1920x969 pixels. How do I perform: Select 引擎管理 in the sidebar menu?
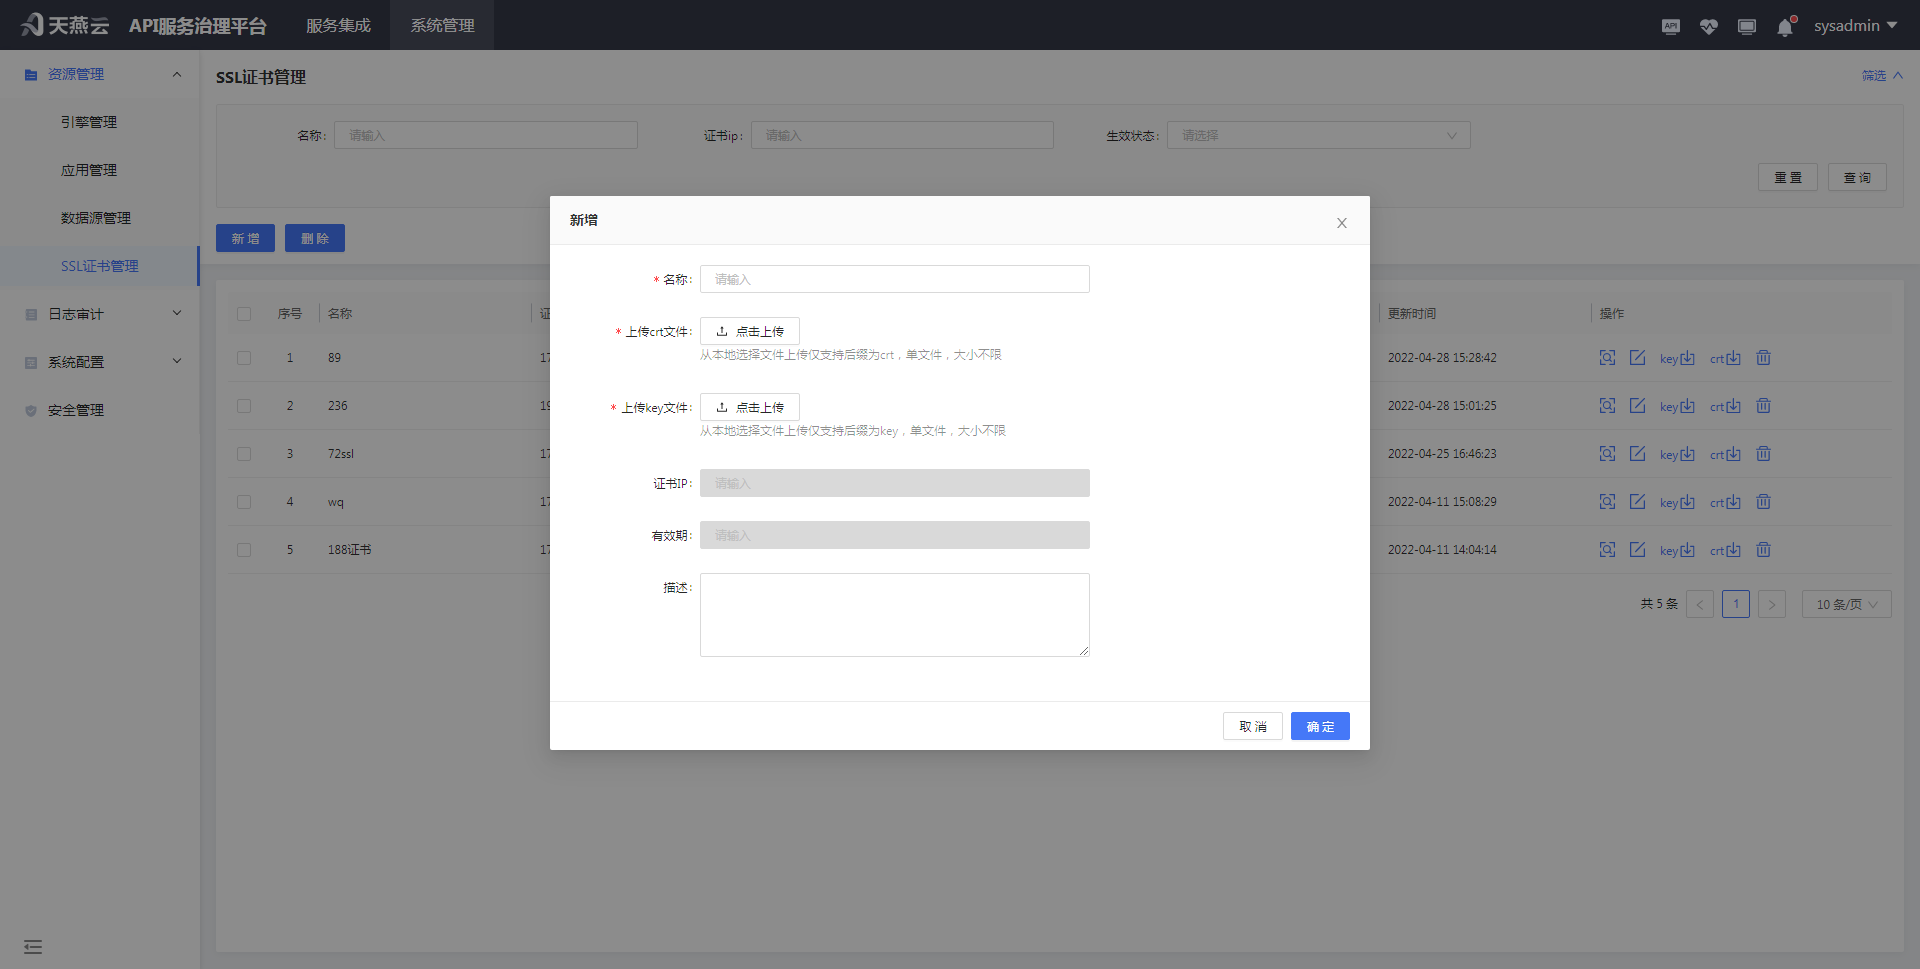[x=88, y=121]
